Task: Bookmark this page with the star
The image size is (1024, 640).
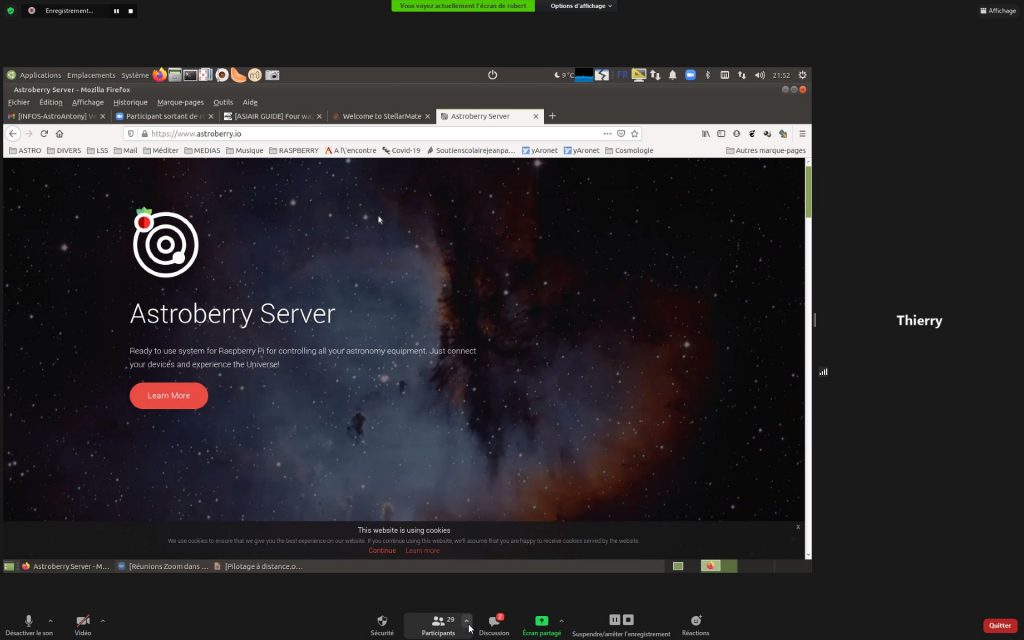Action: pos(634,134)
